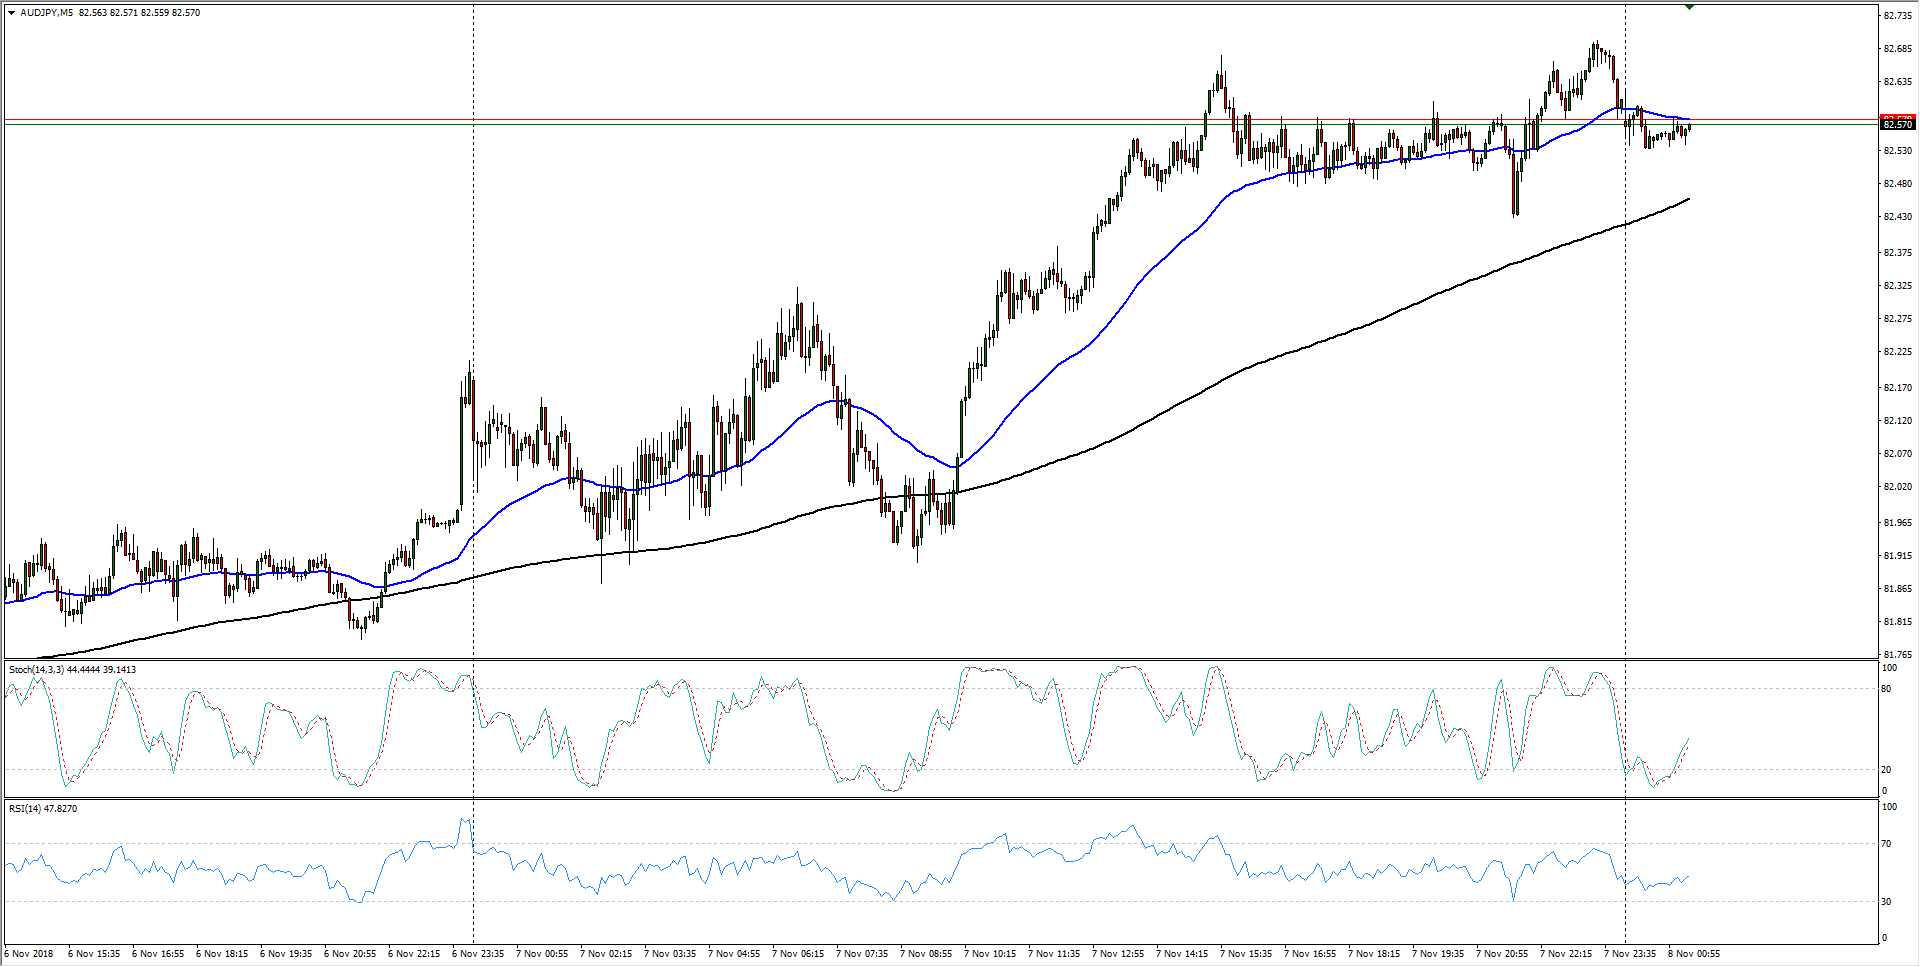The image size is (1920, 967).
Task: Click the 81.815 price axis label
Action: click(x=1897, y=622)
